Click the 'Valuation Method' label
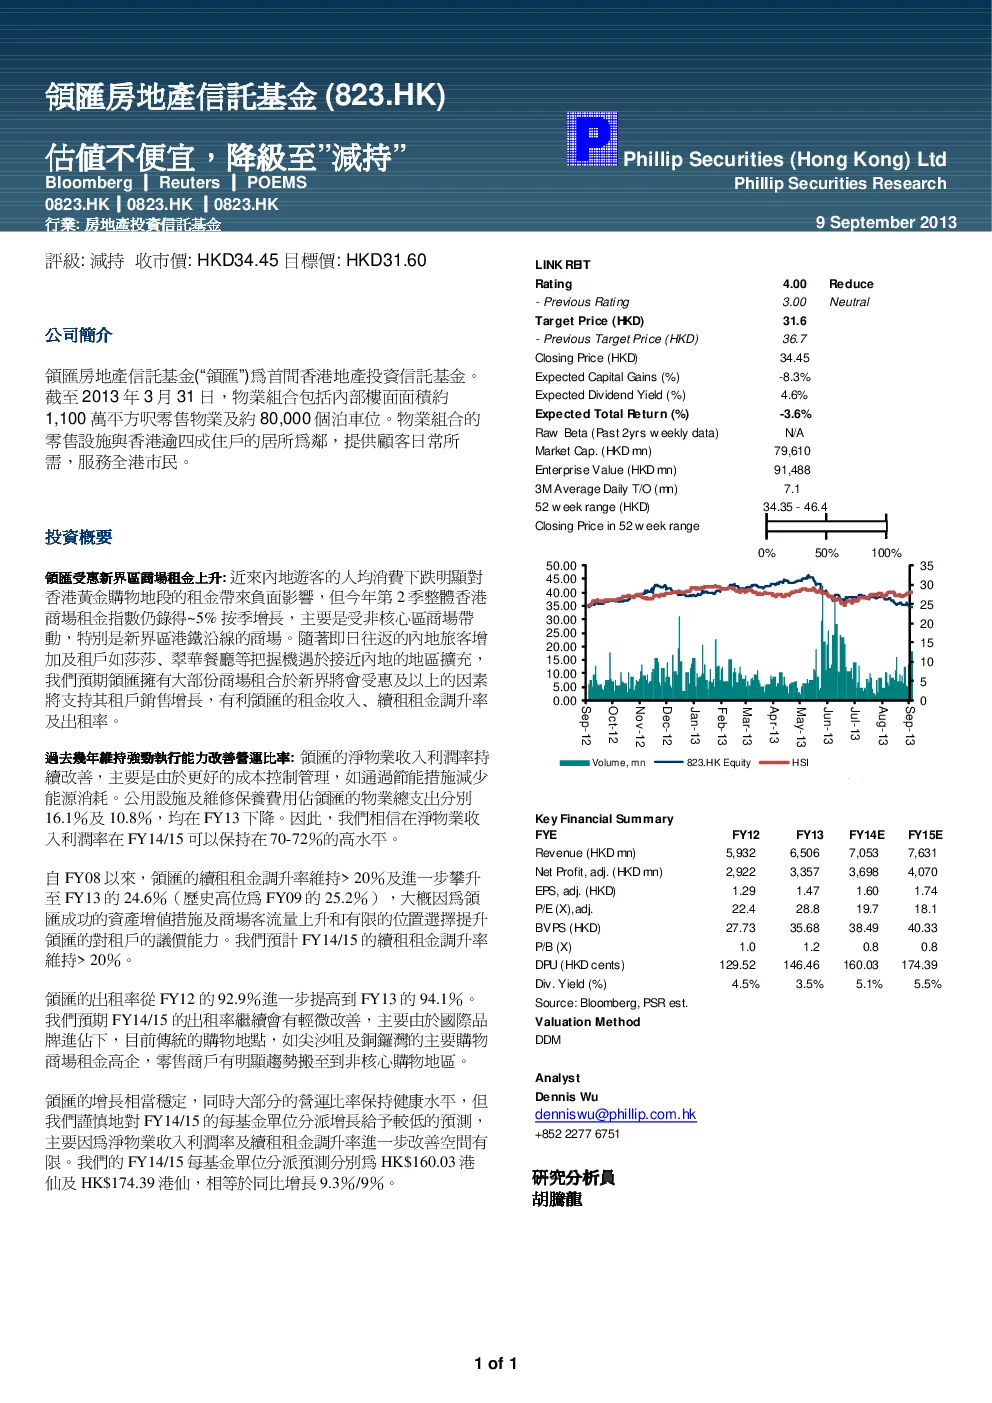This screenshot has height=1403, width=992. (587, 1022)
